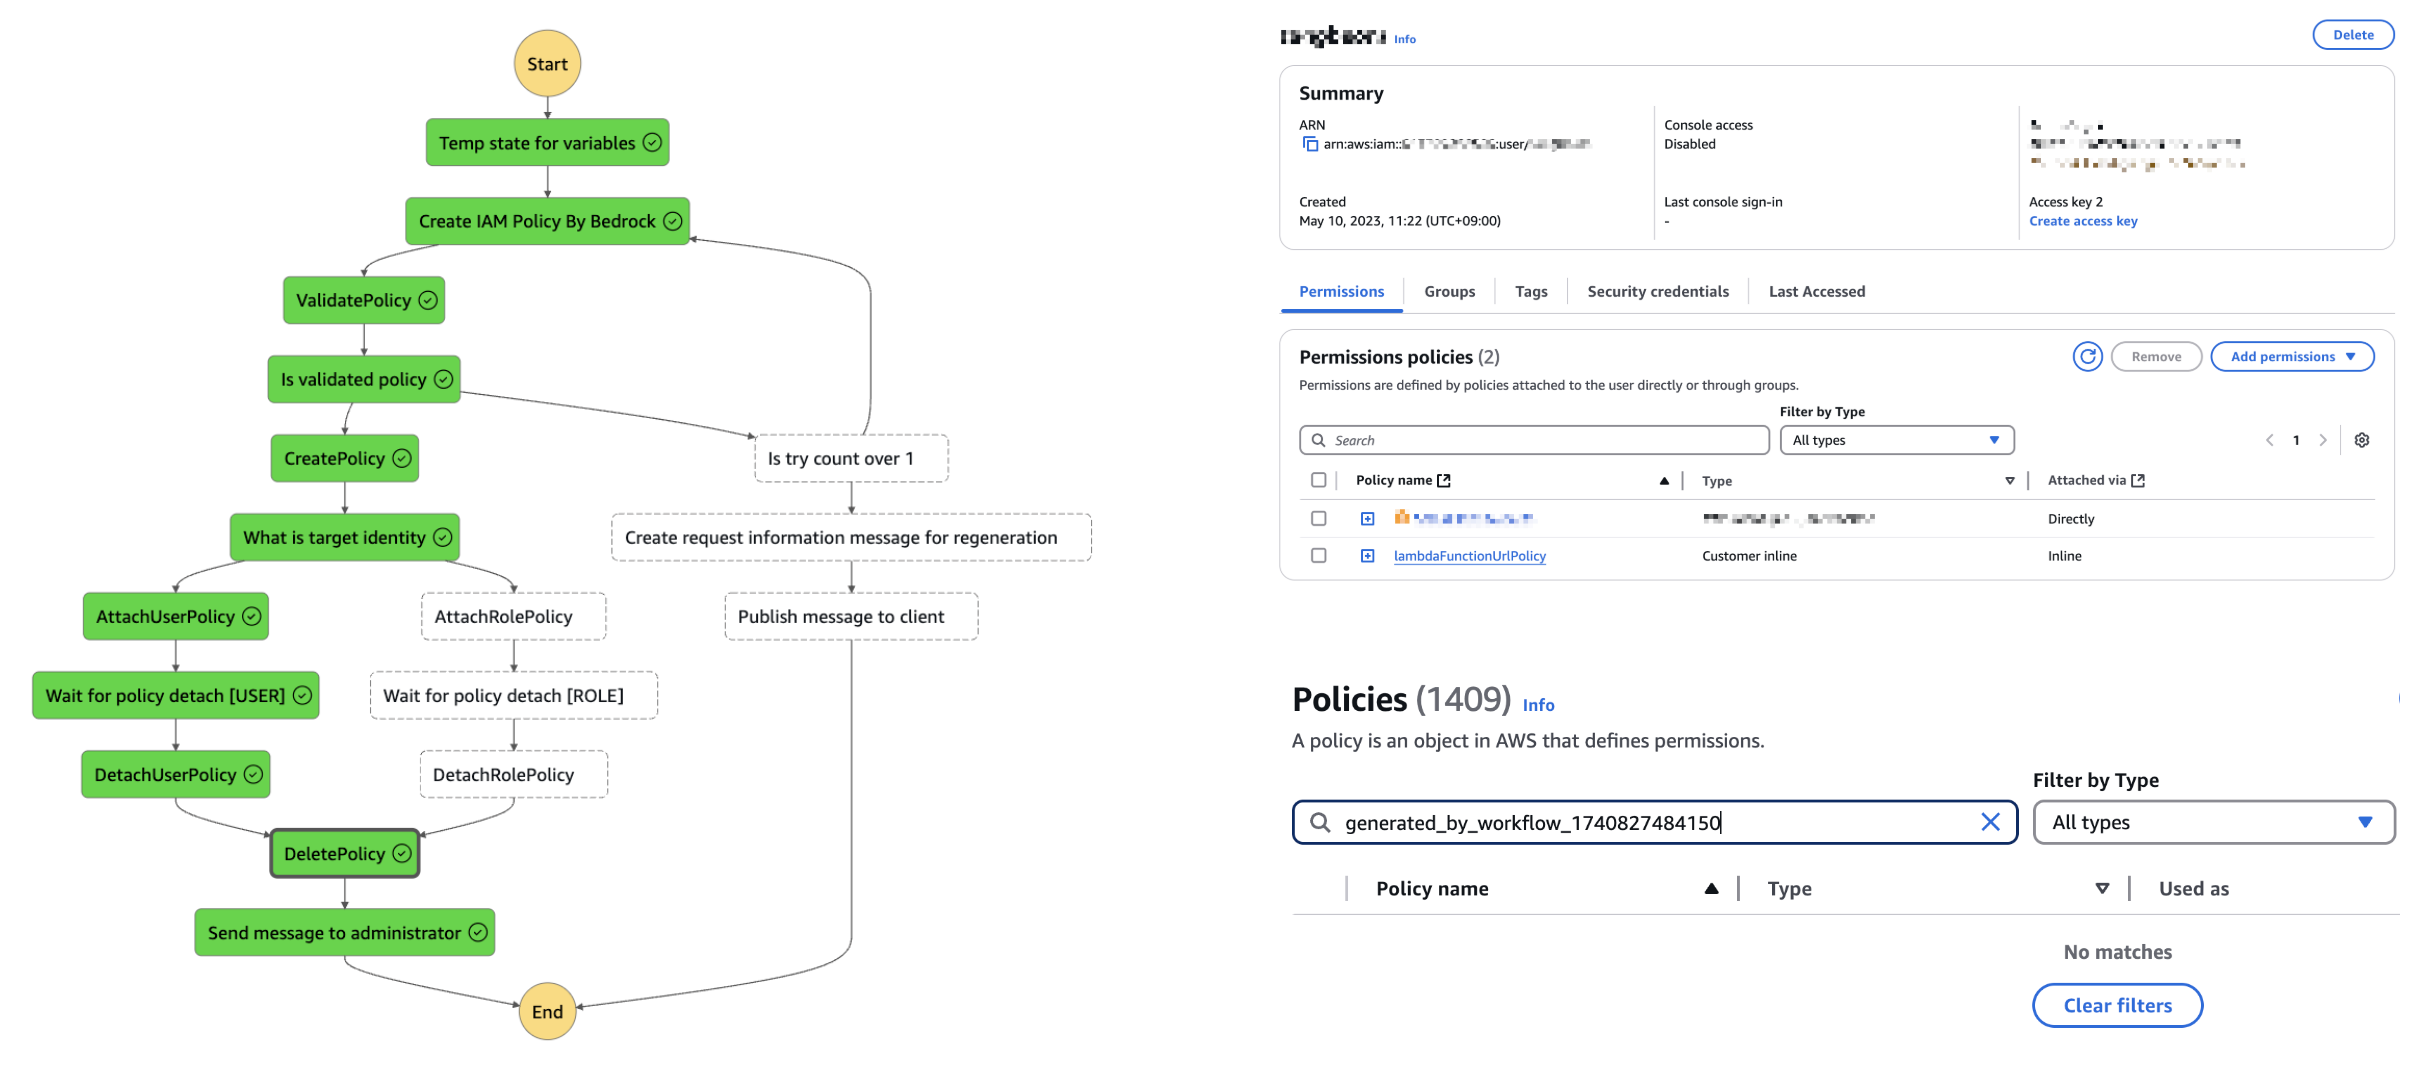Select all policies with header checkbox
Screen dimensions: 2426x1066
point(1318,480)
